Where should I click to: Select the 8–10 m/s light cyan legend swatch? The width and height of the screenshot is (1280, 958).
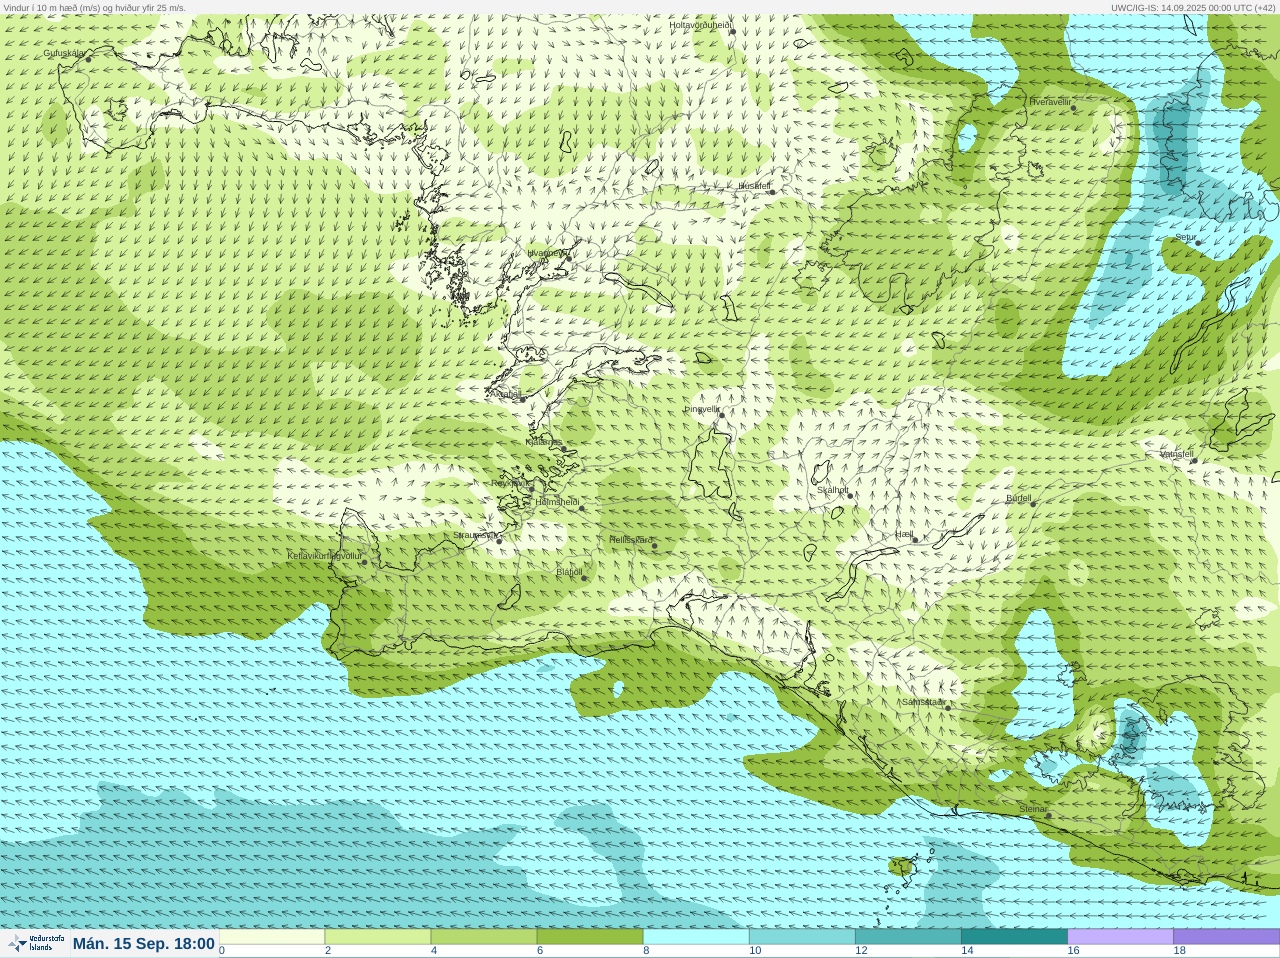click(x=696, y=937)
